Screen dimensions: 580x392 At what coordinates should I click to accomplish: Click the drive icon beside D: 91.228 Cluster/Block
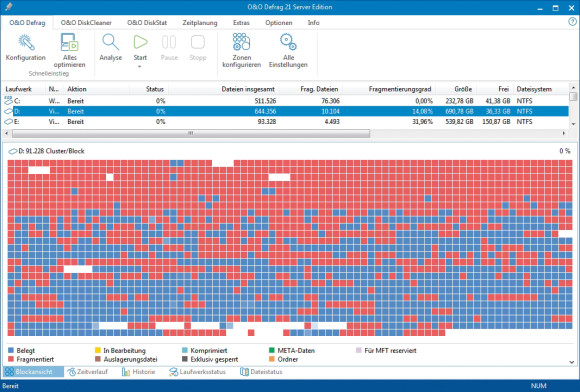(13, 151)
